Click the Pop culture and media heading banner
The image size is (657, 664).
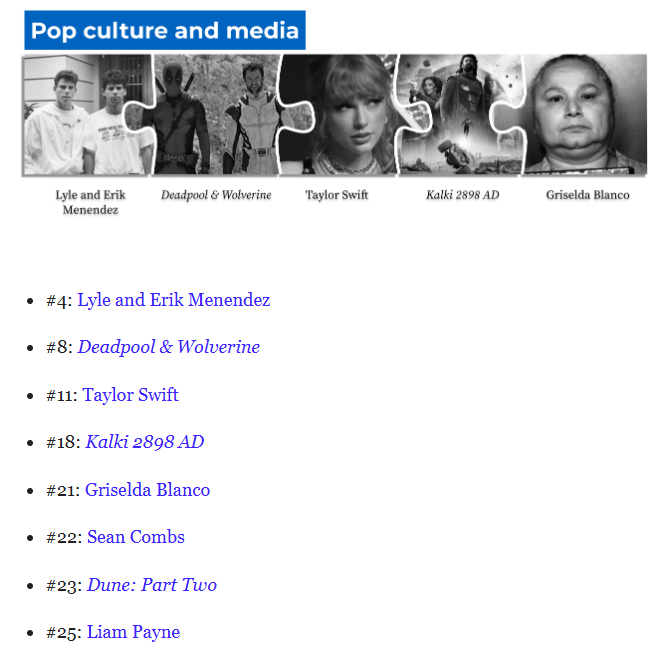click(x=165, y=31)
